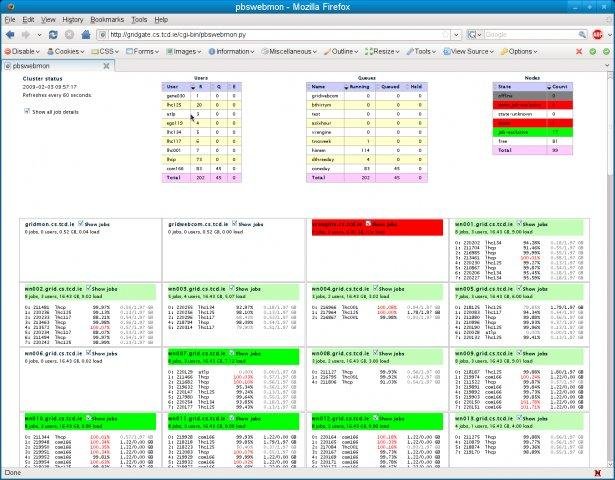
Task: Open the Bookmarks menu
Action: click(x=107, y=20)
